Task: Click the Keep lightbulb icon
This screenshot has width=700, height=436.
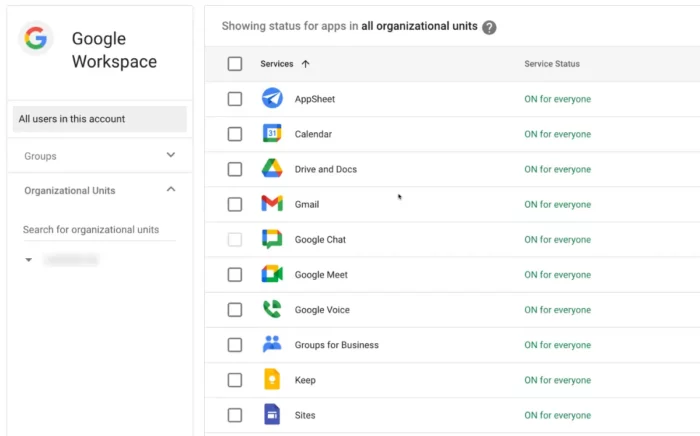Action: click(272, 379)
